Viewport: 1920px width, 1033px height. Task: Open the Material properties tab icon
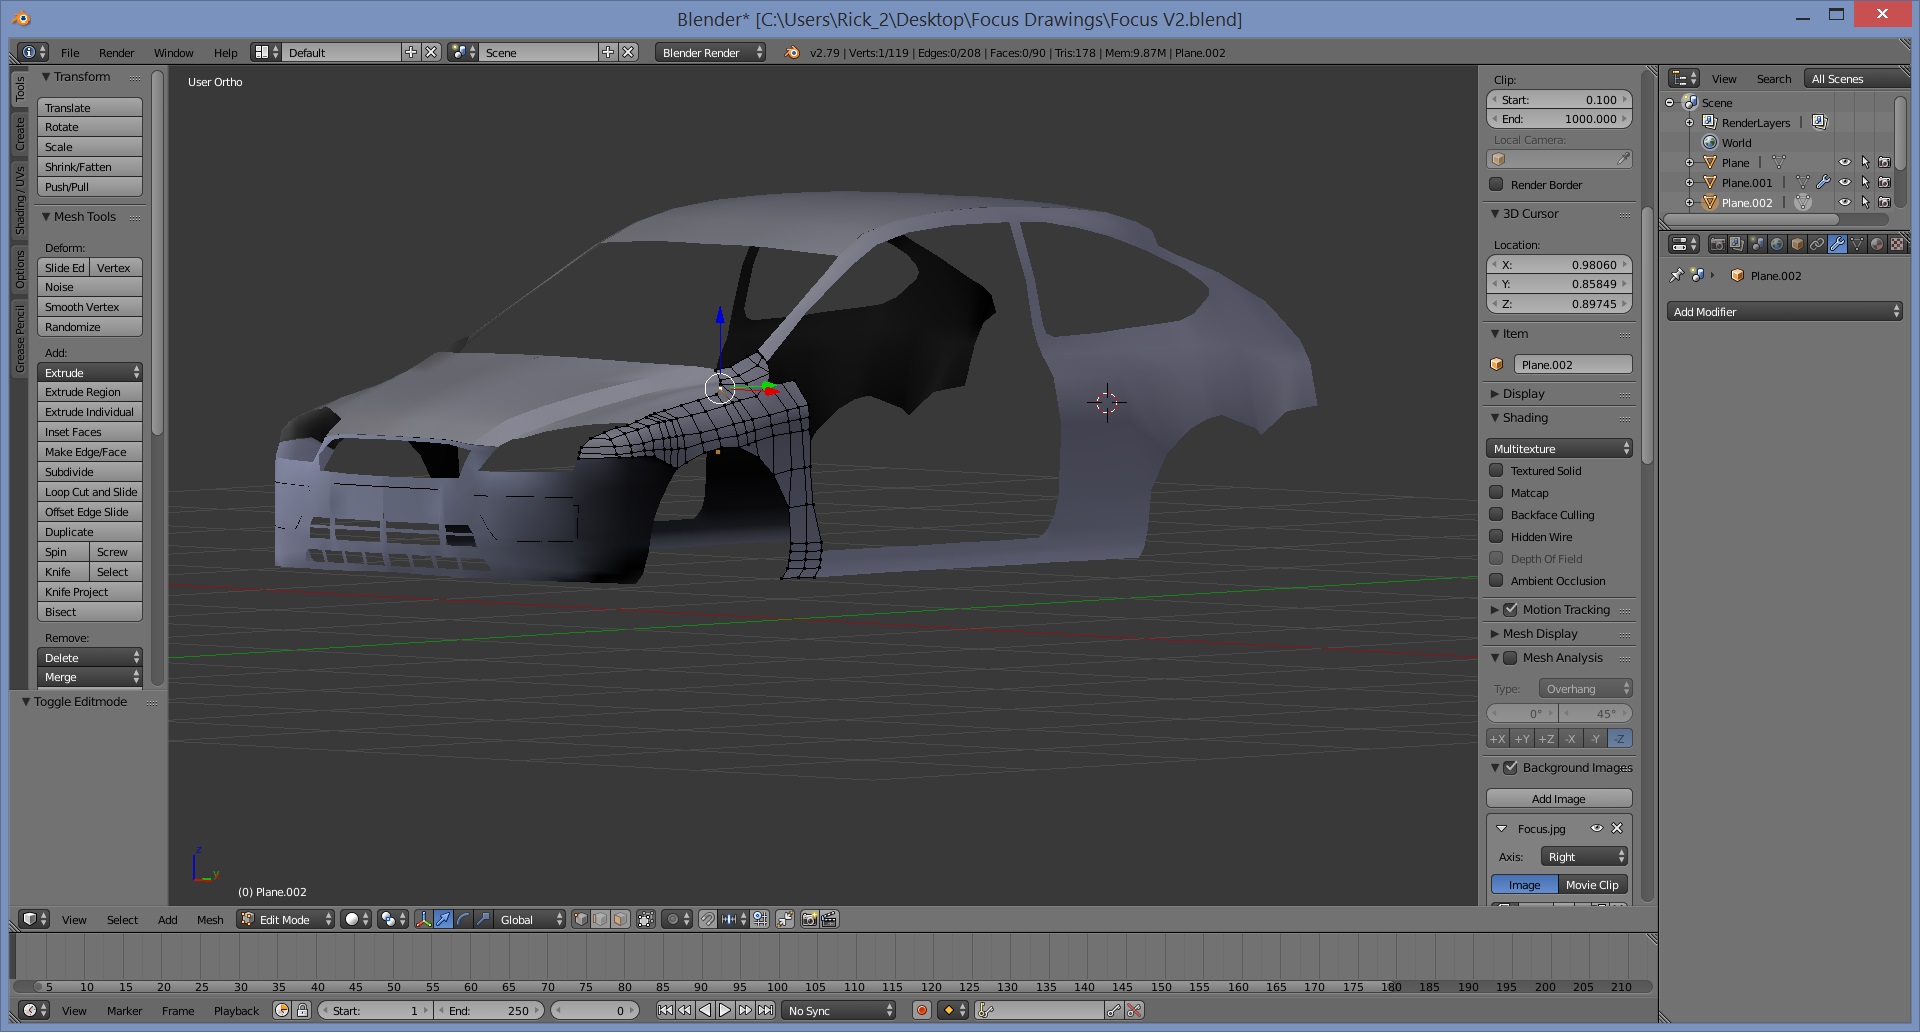[x=1877, y=244]
